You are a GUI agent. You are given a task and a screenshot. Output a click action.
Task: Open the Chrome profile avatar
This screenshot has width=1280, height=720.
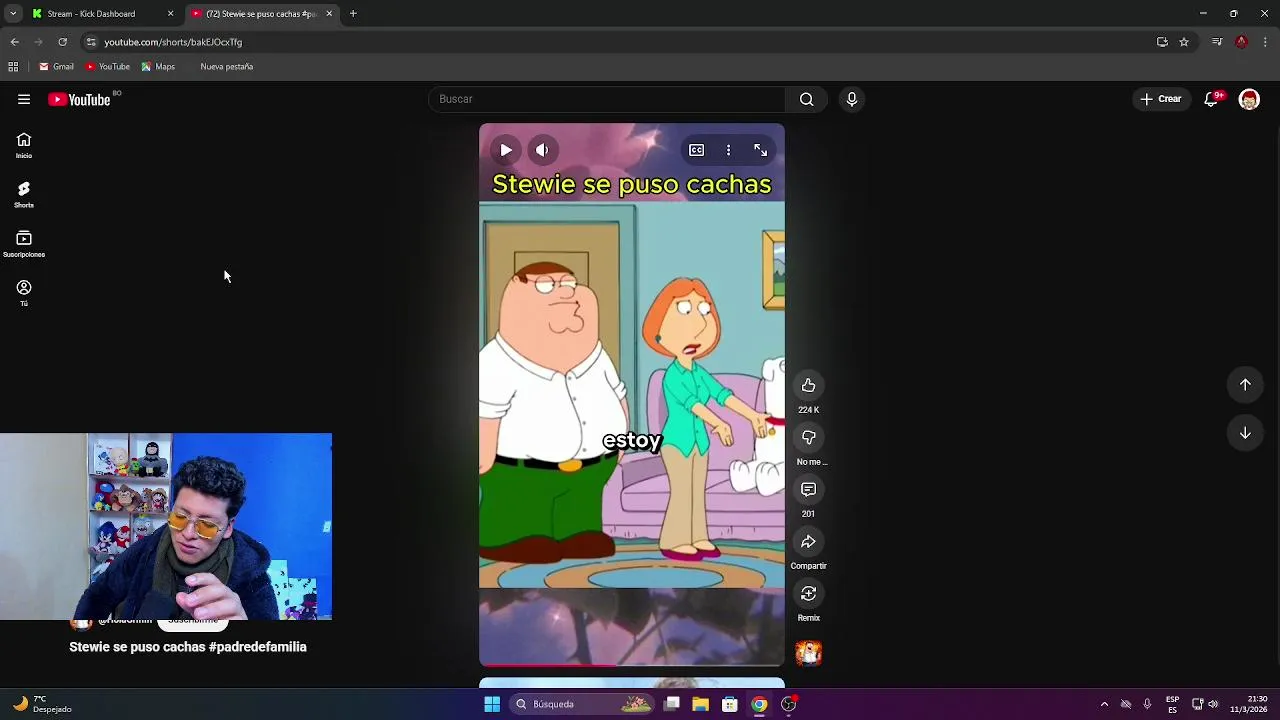coord(1241,42)
